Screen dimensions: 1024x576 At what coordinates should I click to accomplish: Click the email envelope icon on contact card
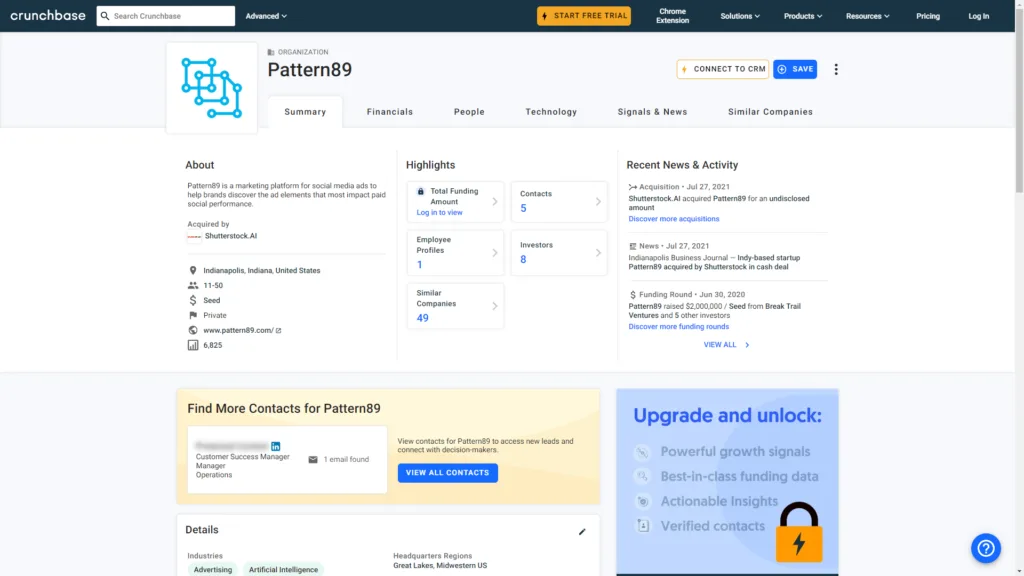pyautogui.click(x=313, y=460)
